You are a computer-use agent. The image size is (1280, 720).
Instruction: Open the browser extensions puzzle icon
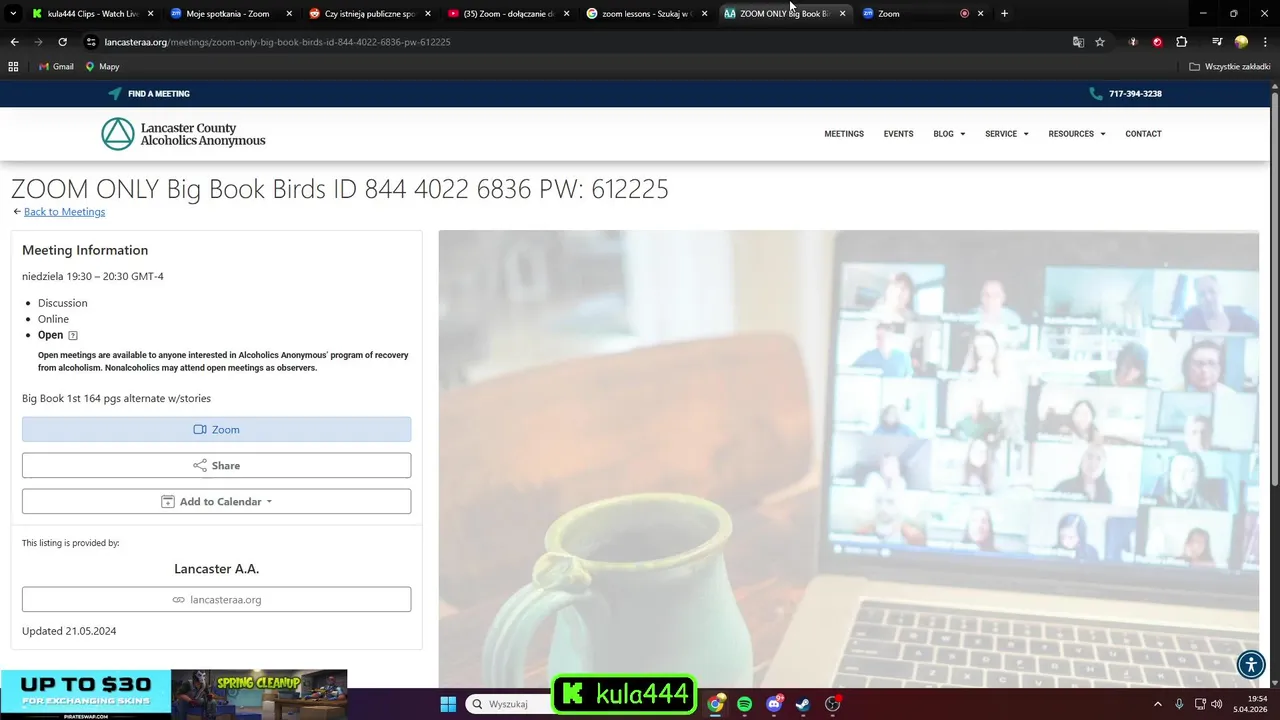[x=1181, y=42]
